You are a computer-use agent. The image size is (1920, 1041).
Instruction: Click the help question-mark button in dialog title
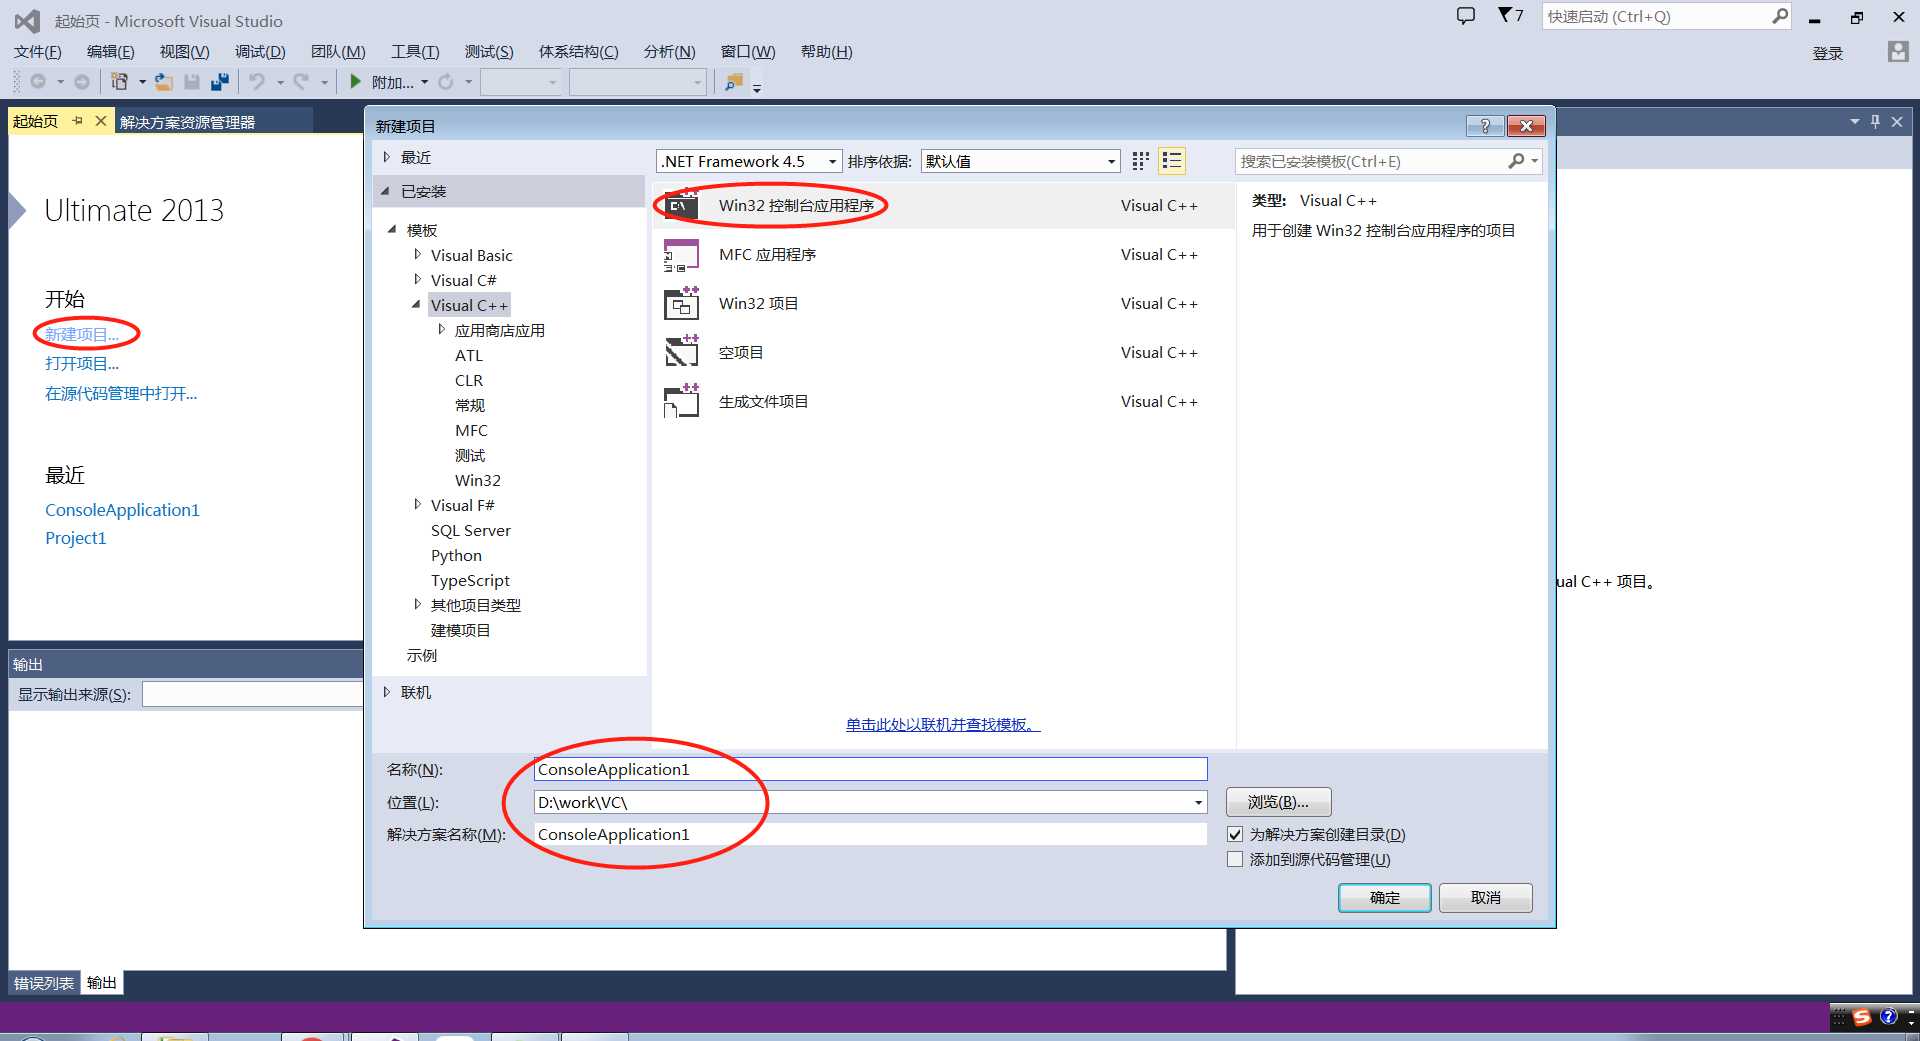[x=1485, y=126]
